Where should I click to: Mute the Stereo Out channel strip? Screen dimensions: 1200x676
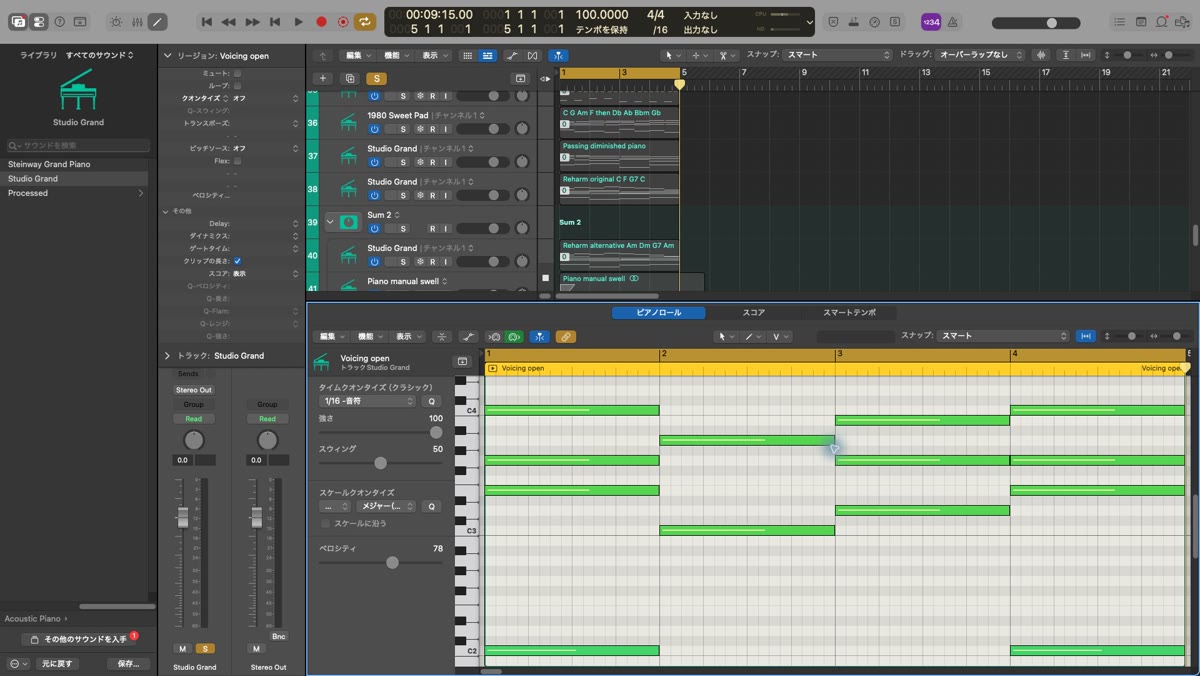pos(256,648)
